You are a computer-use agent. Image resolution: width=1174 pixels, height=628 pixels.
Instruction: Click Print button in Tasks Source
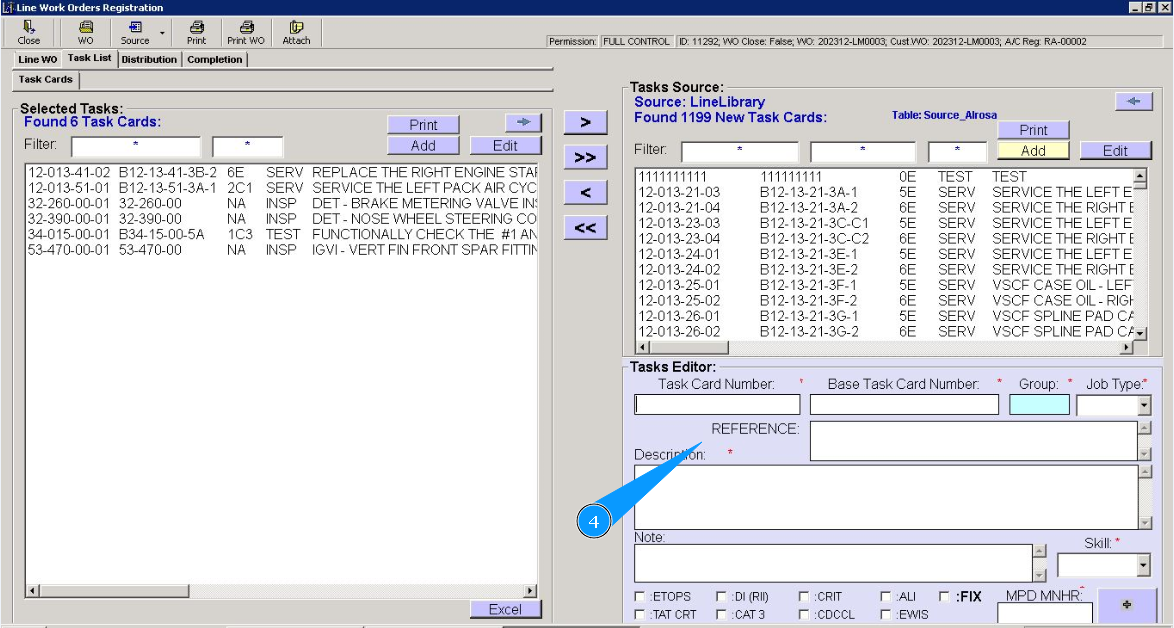[x=1033, y=130]
